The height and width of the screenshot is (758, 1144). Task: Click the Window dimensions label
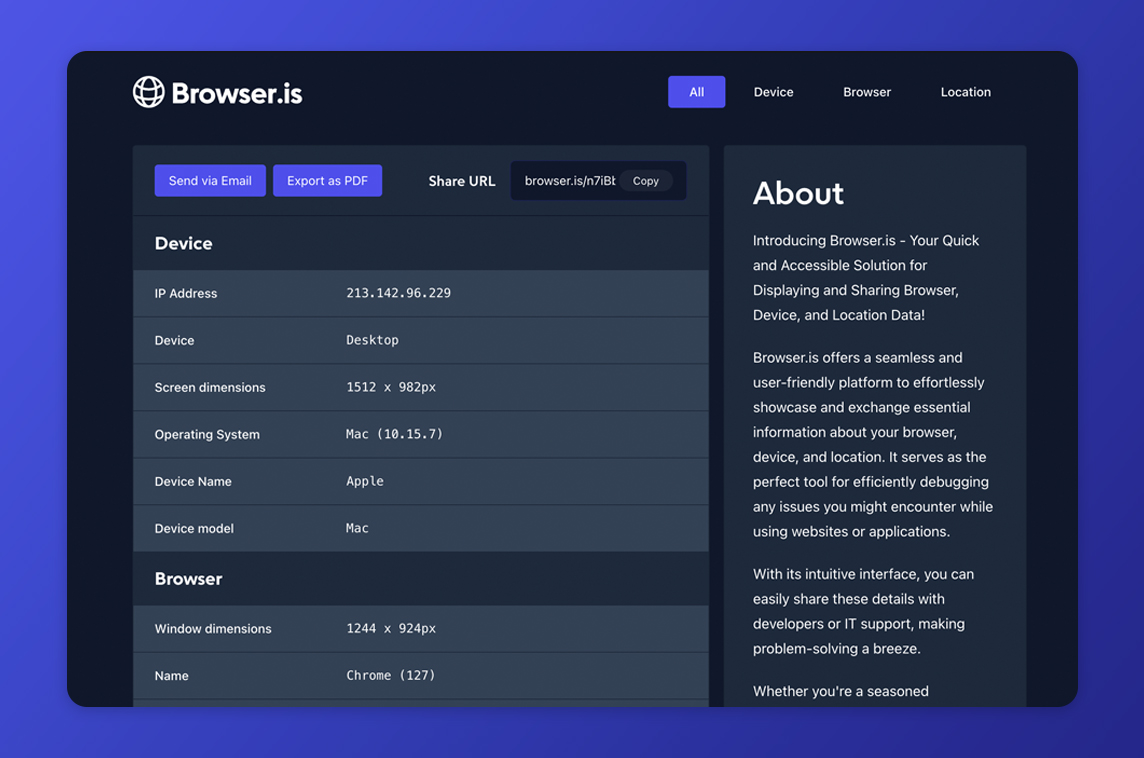(x=213, y=629)
